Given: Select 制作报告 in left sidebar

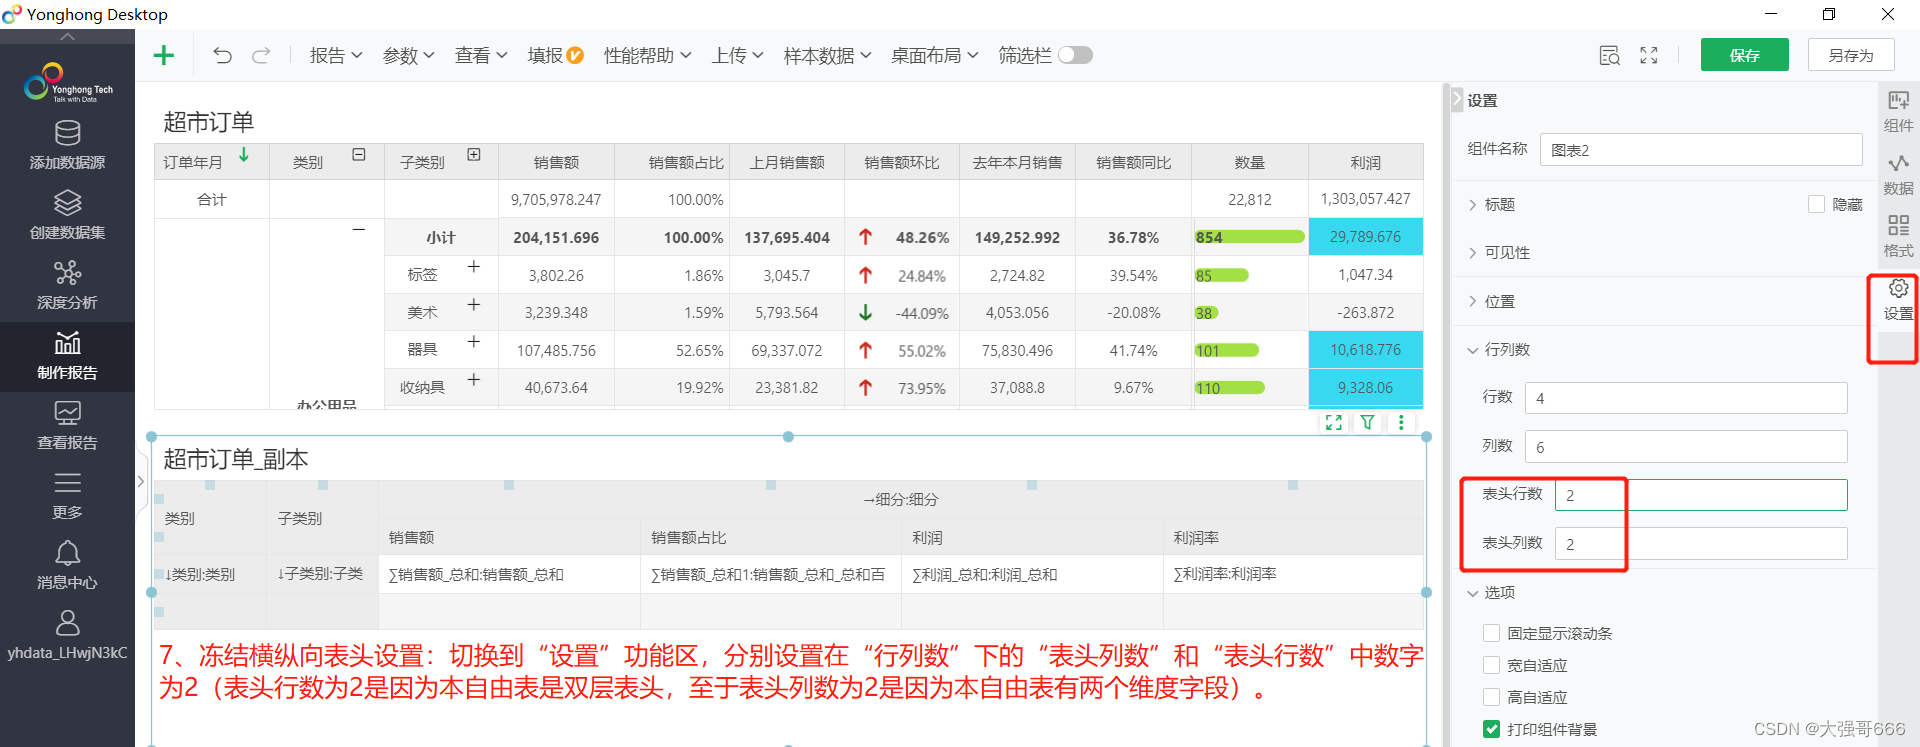Looking at the screenshot, I should [x=67, y=356].
